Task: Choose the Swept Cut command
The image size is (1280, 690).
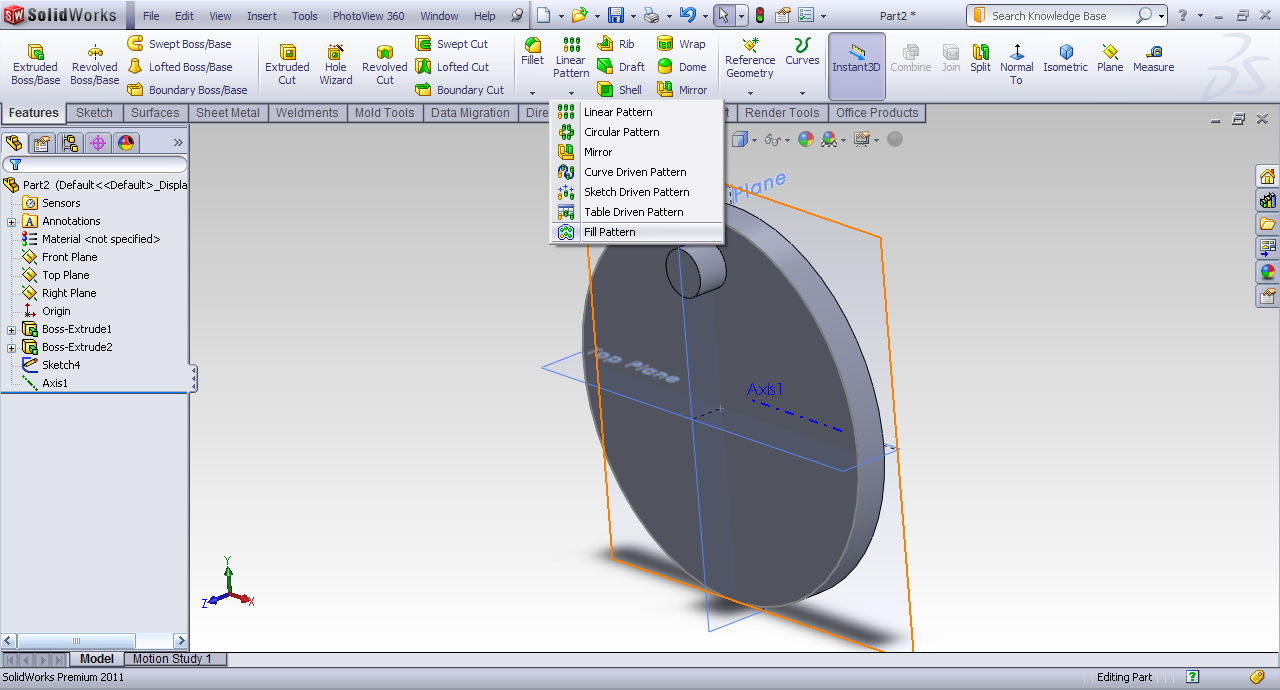Action: (x=452, y=44)
